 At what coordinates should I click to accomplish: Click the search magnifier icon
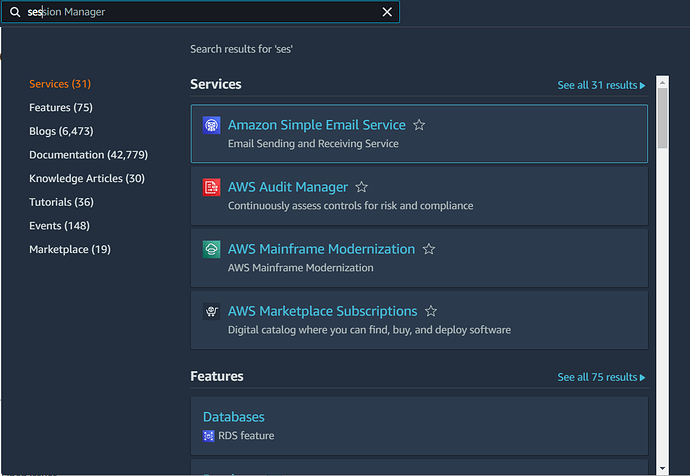coord(15,12)
